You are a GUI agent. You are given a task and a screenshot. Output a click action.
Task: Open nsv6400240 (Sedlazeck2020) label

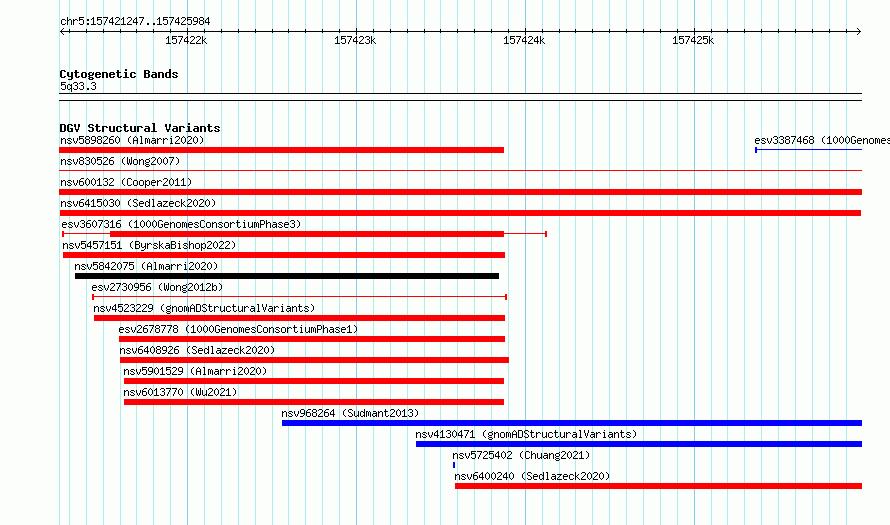pyautogui.click(x=532, y=476)
